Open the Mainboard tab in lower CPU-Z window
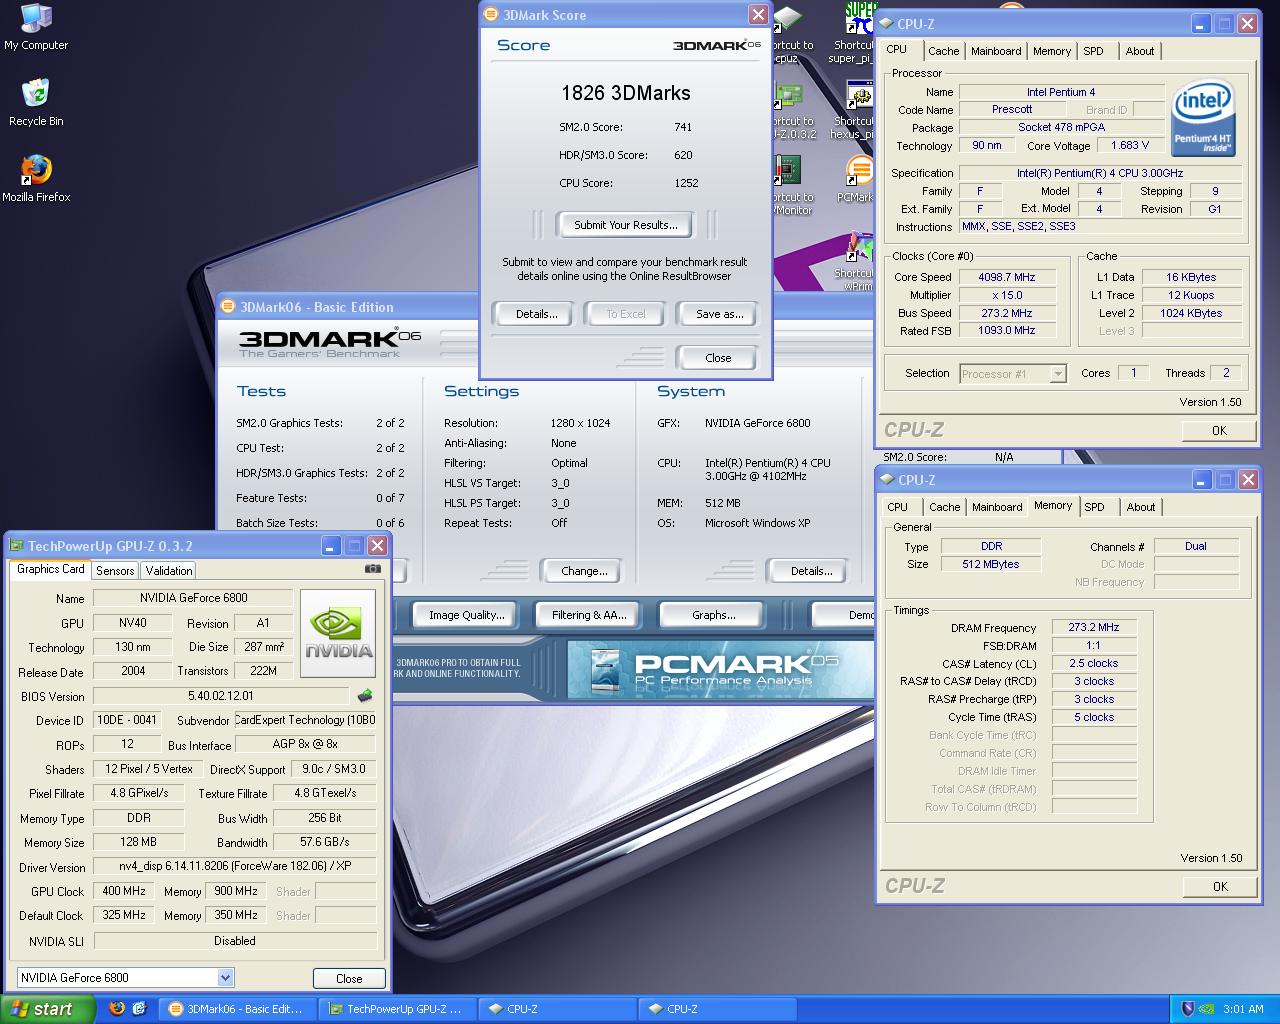 pyautogui.click(x=997, y=507)
